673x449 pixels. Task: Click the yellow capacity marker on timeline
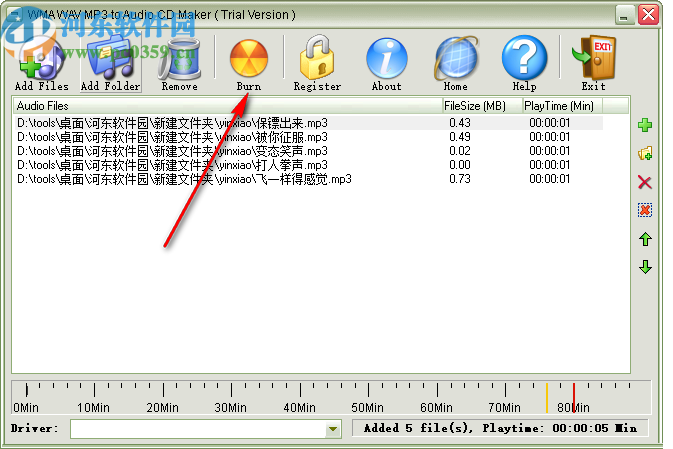[547, 398]
